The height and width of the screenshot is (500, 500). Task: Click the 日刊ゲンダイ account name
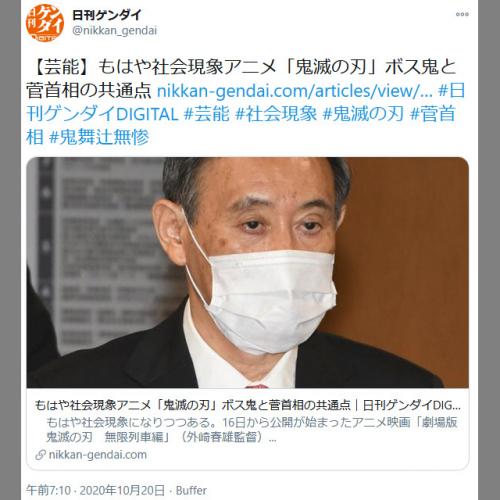pos(107,15)
